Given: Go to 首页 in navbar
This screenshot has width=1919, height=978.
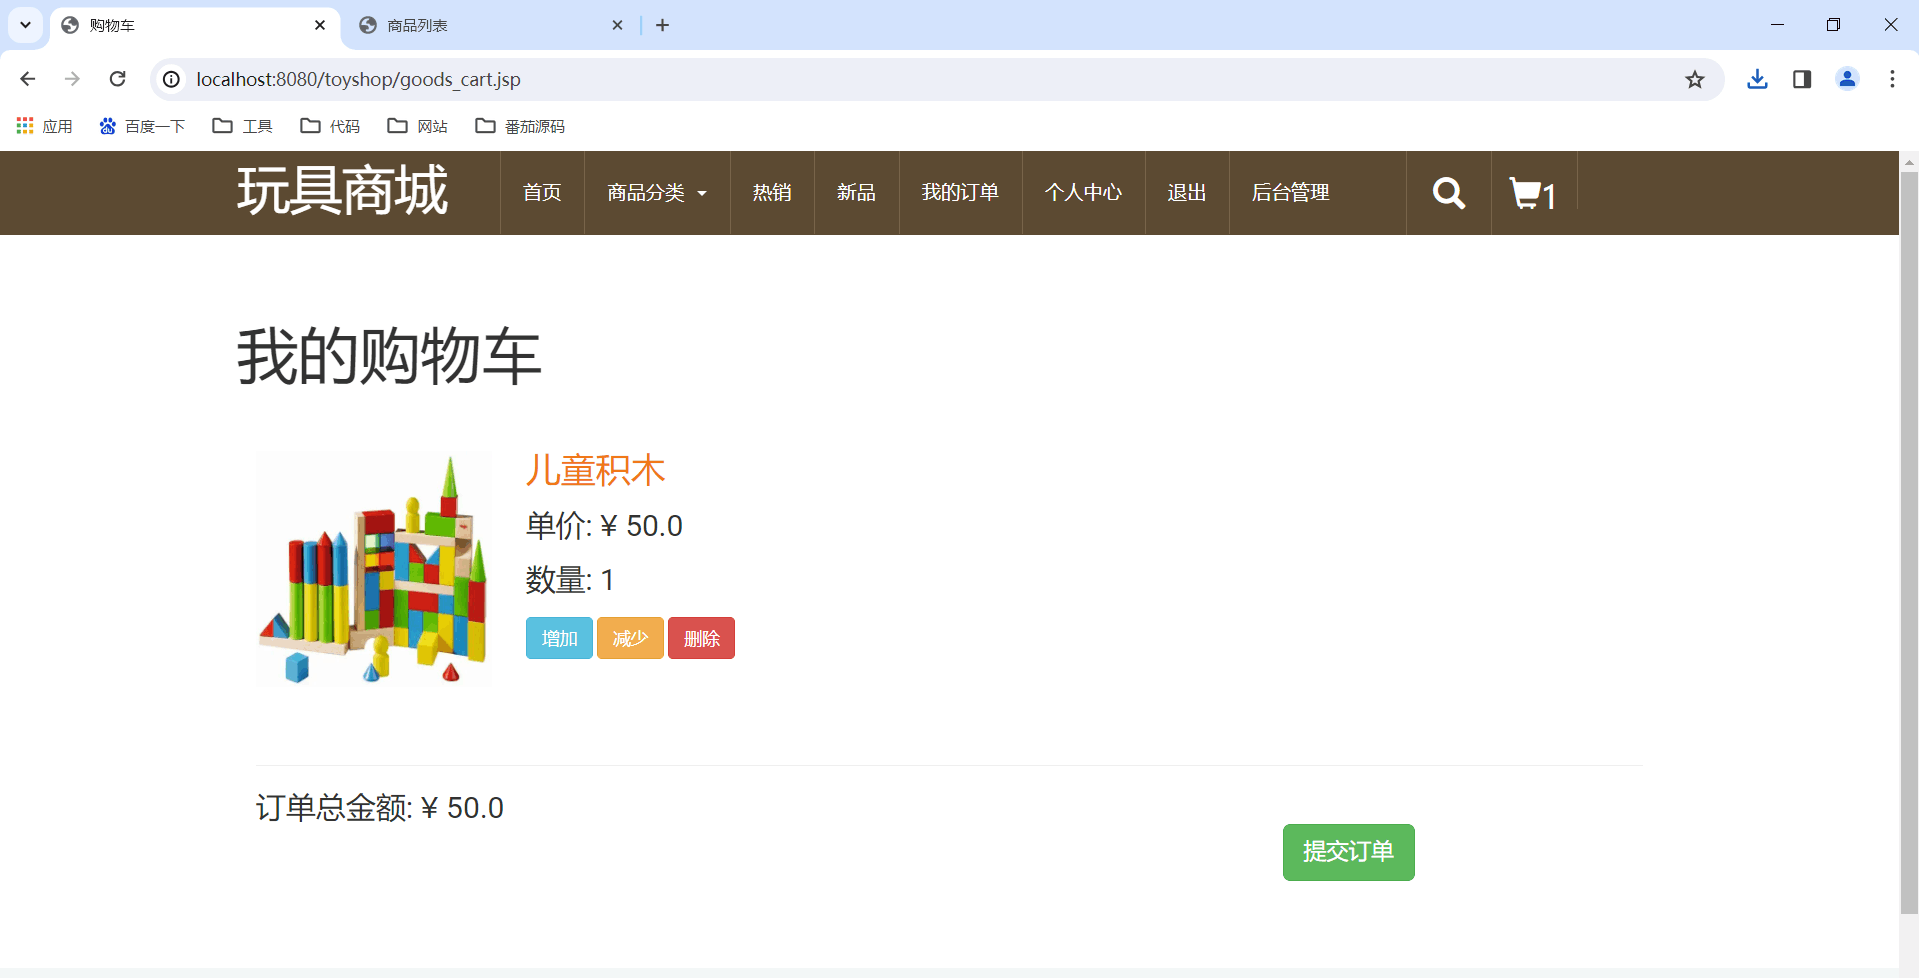Looking at the screenshot, I should pyautogui.click(x=542, y=193).
